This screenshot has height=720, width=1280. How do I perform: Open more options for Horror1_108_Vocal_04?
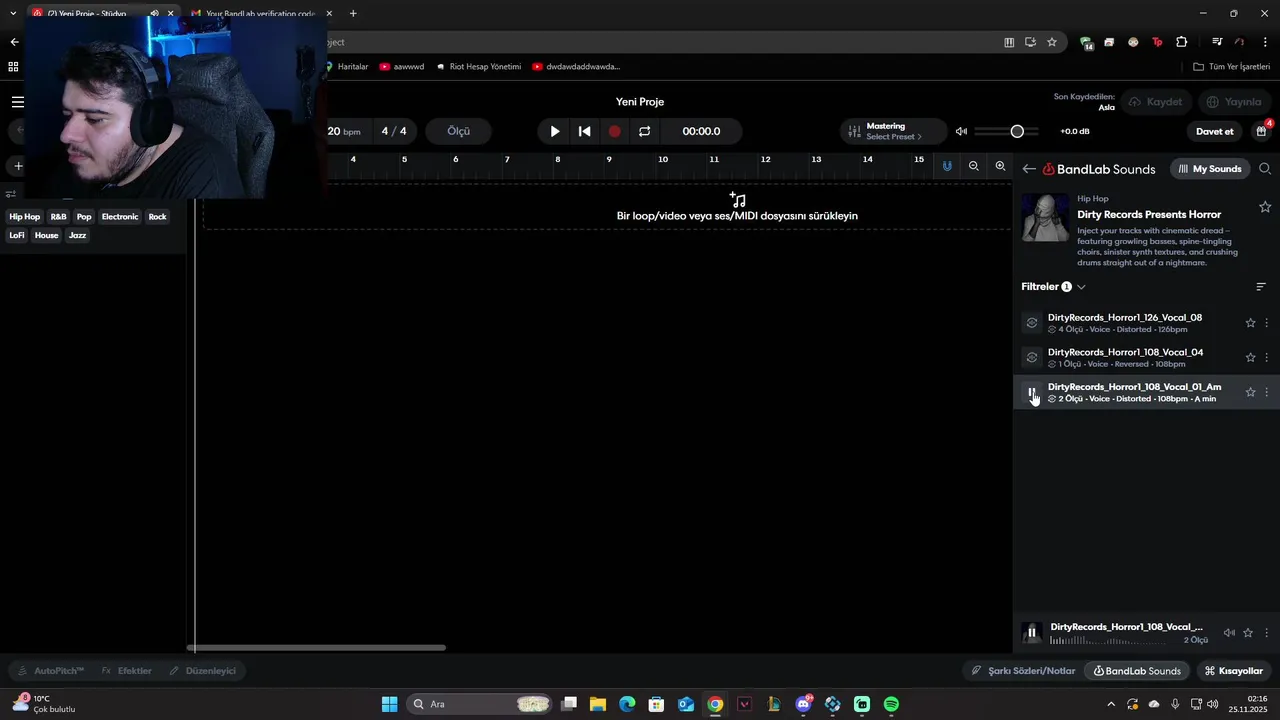point(1267,357)
